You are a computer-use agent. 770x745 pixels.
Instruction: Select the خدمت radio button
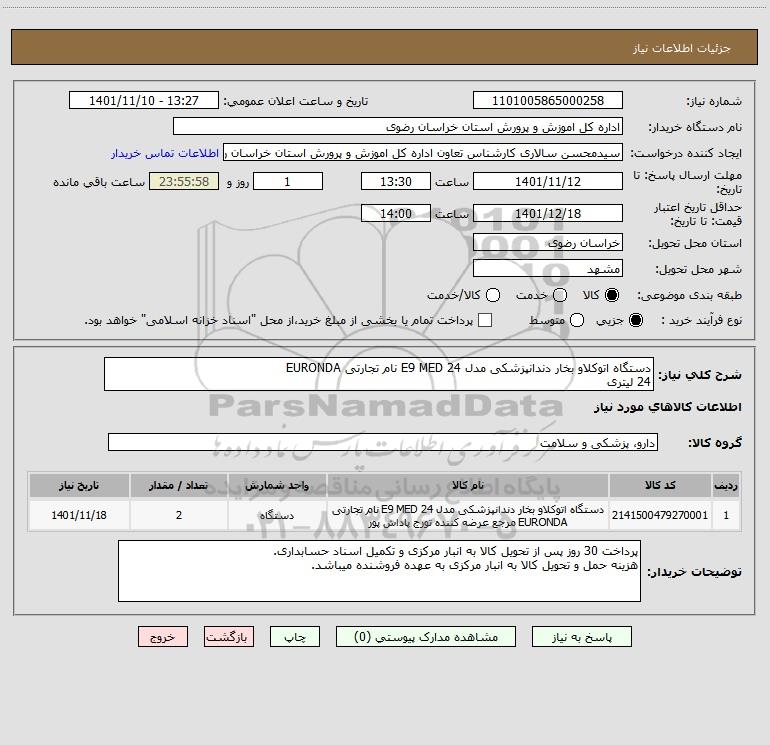click(560, 295)
